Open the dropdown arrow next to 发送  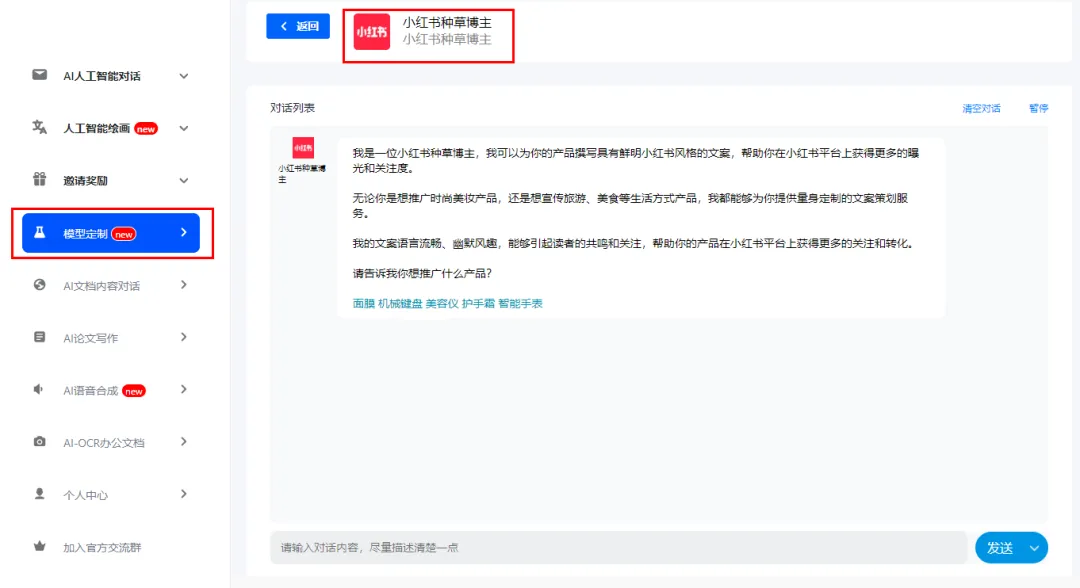click(x=1034, y=548)
